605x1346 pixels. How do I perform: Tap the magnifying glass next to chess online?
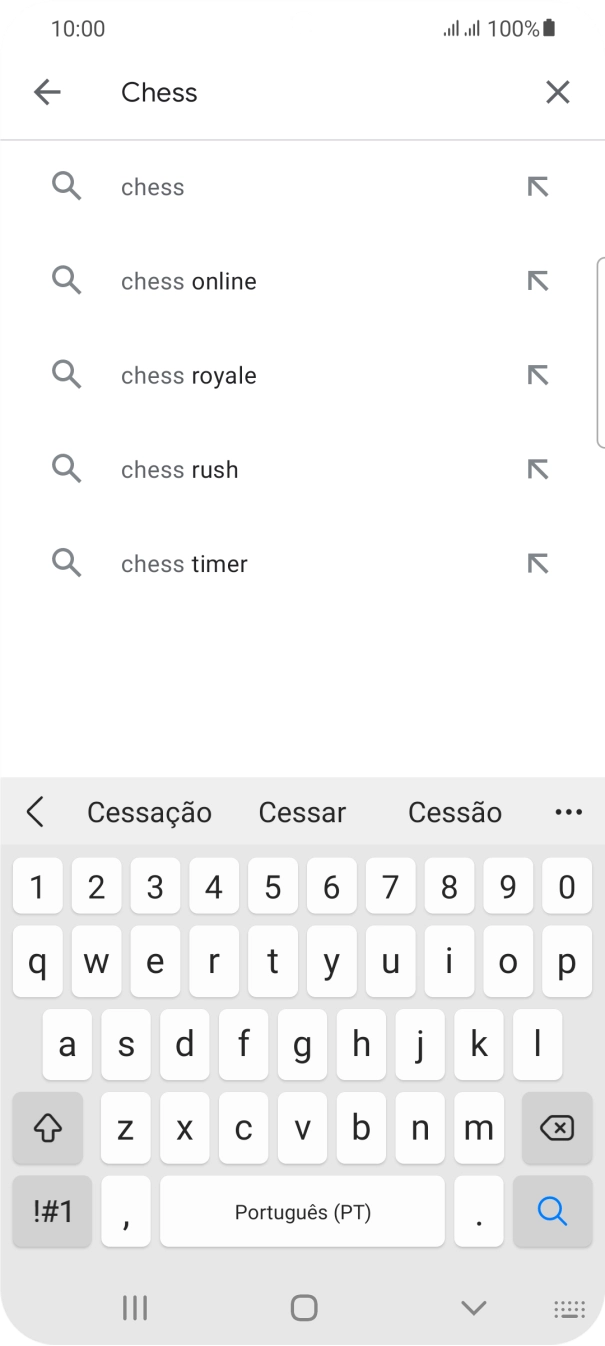click(x=66, y=281)
